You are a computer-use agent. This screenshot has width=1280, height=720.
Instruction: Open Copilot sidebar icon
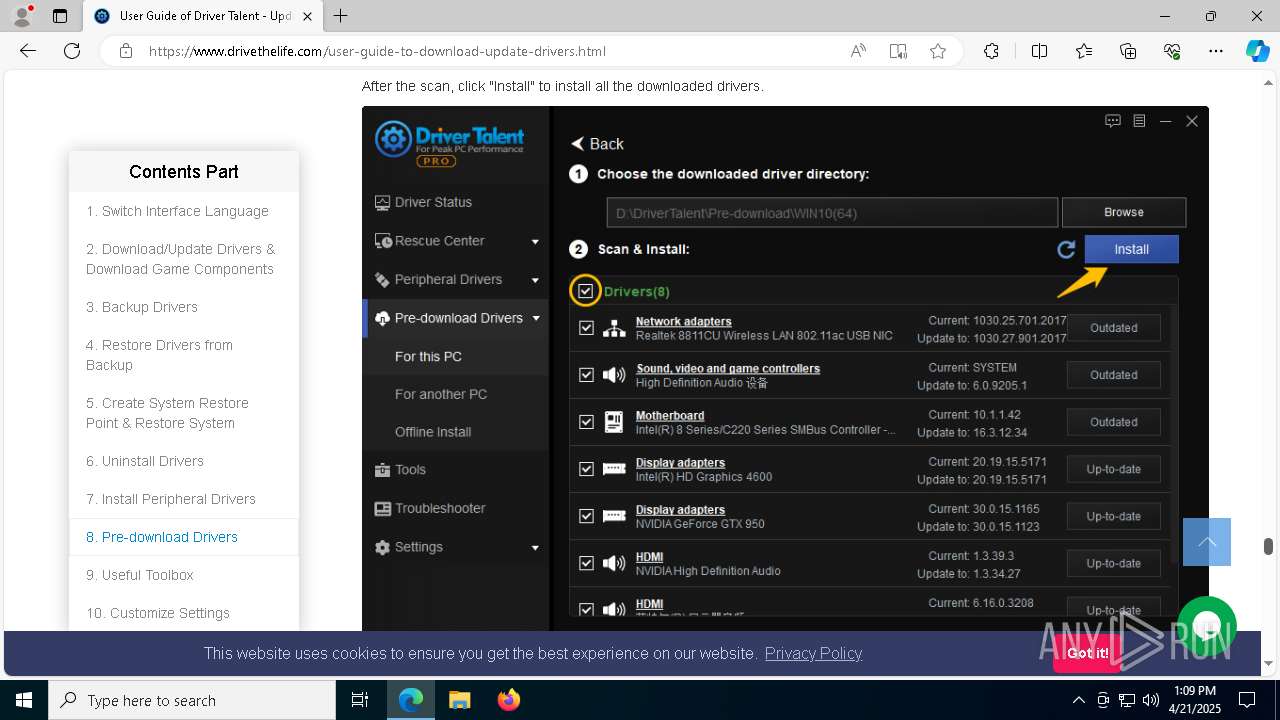tap(1257, 51)
